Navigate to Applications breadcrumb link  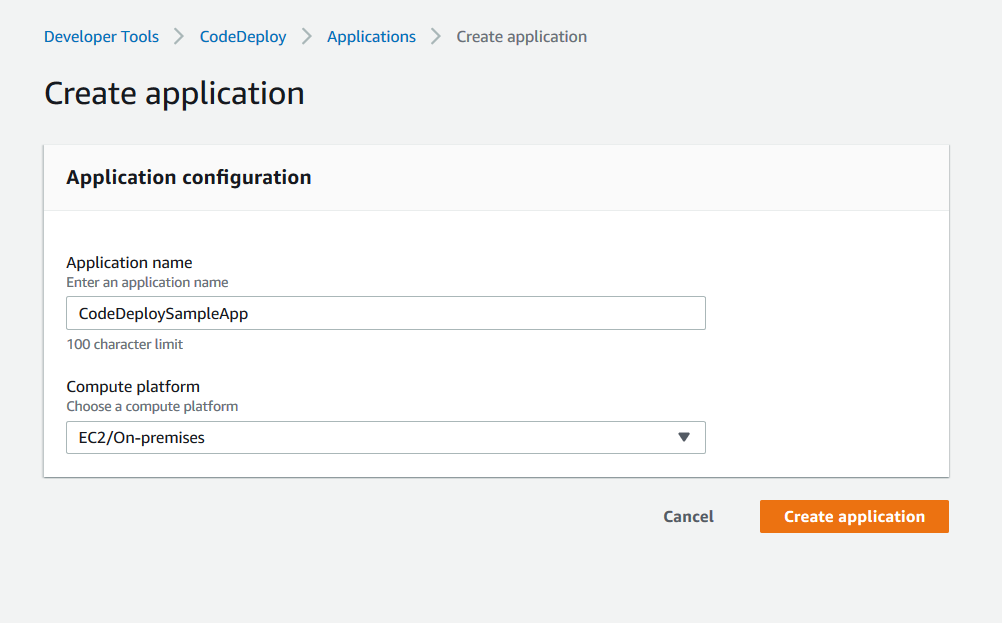coord(371,36)
